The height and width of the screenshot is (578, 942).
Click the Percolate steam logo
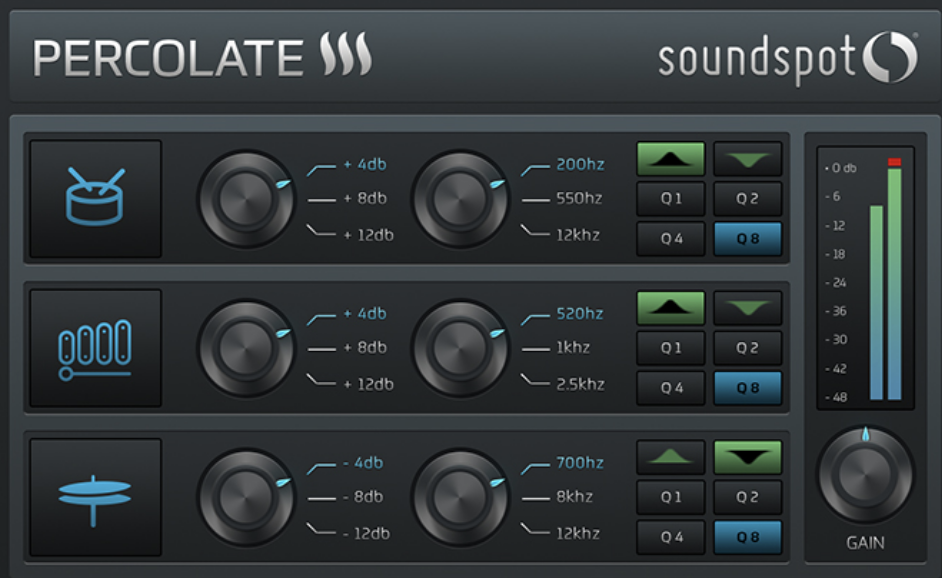[x=345, y=55]
